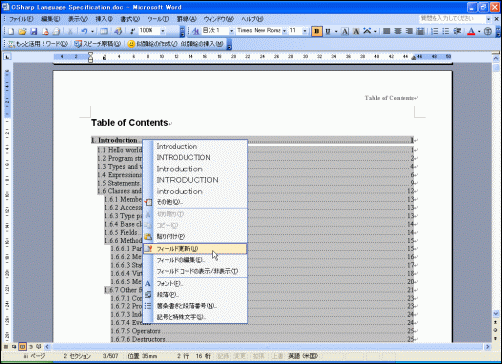502x364 pixels.
Task: Open the underline style dropdown arrow
Action: [x=336, y=31]
